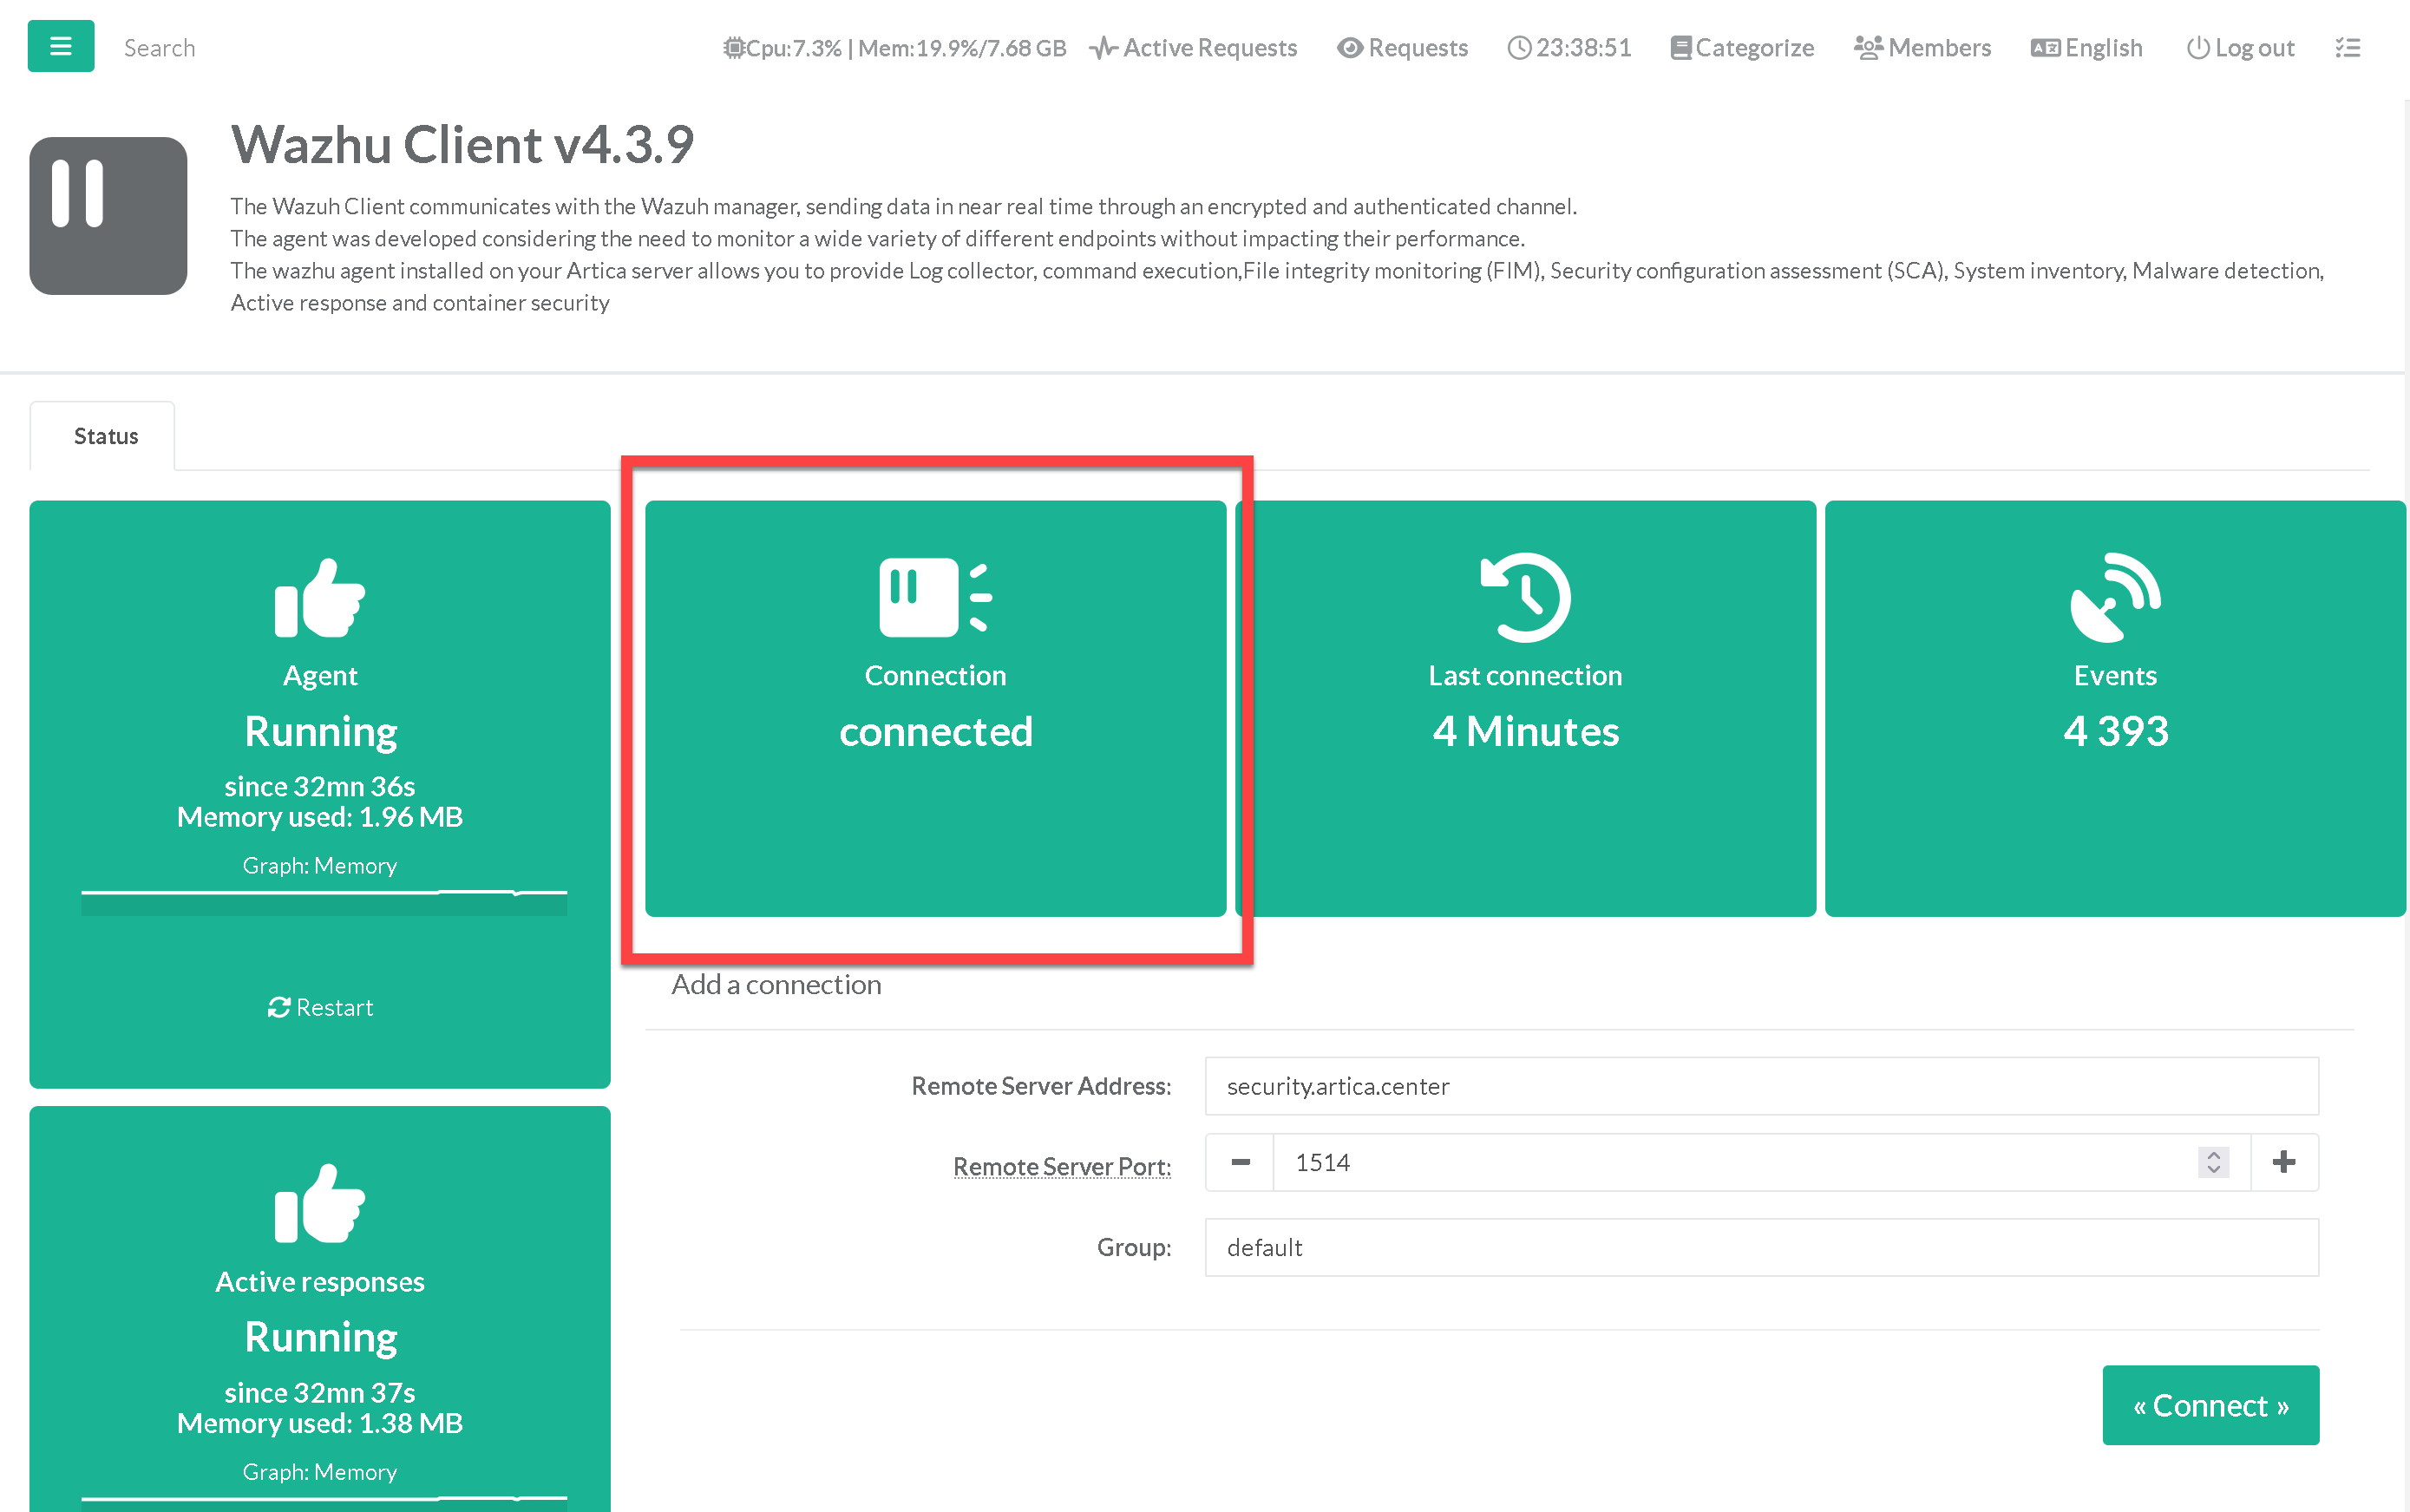Select the Status tab
The image size is (2410, 1512).
105,436
